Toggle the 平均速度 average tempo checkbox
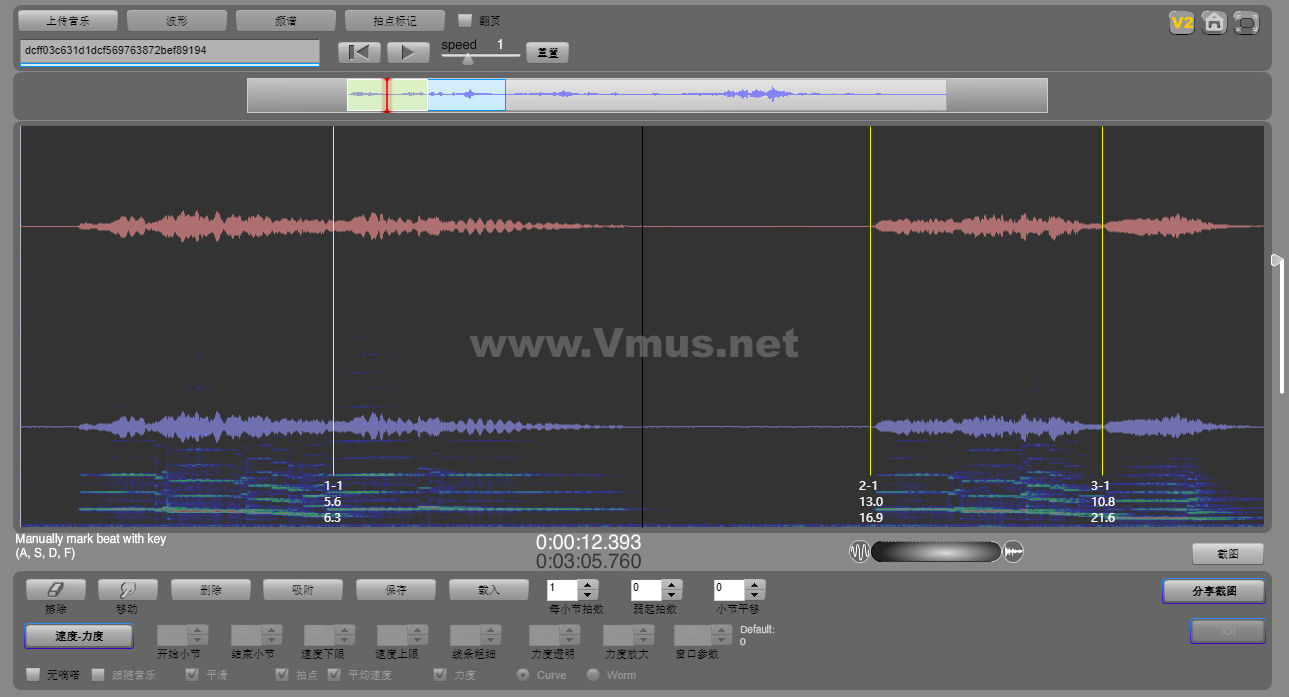This screenshot has height=697, width=1289. [333, 675]
